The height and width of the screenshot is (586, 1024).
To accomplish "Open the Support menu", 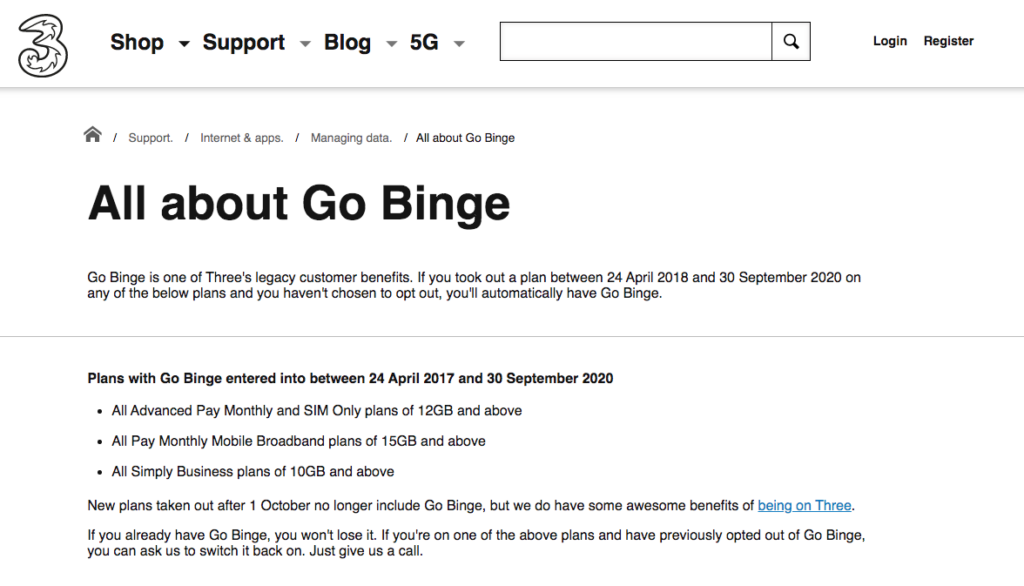I will [x=244, y=42].
